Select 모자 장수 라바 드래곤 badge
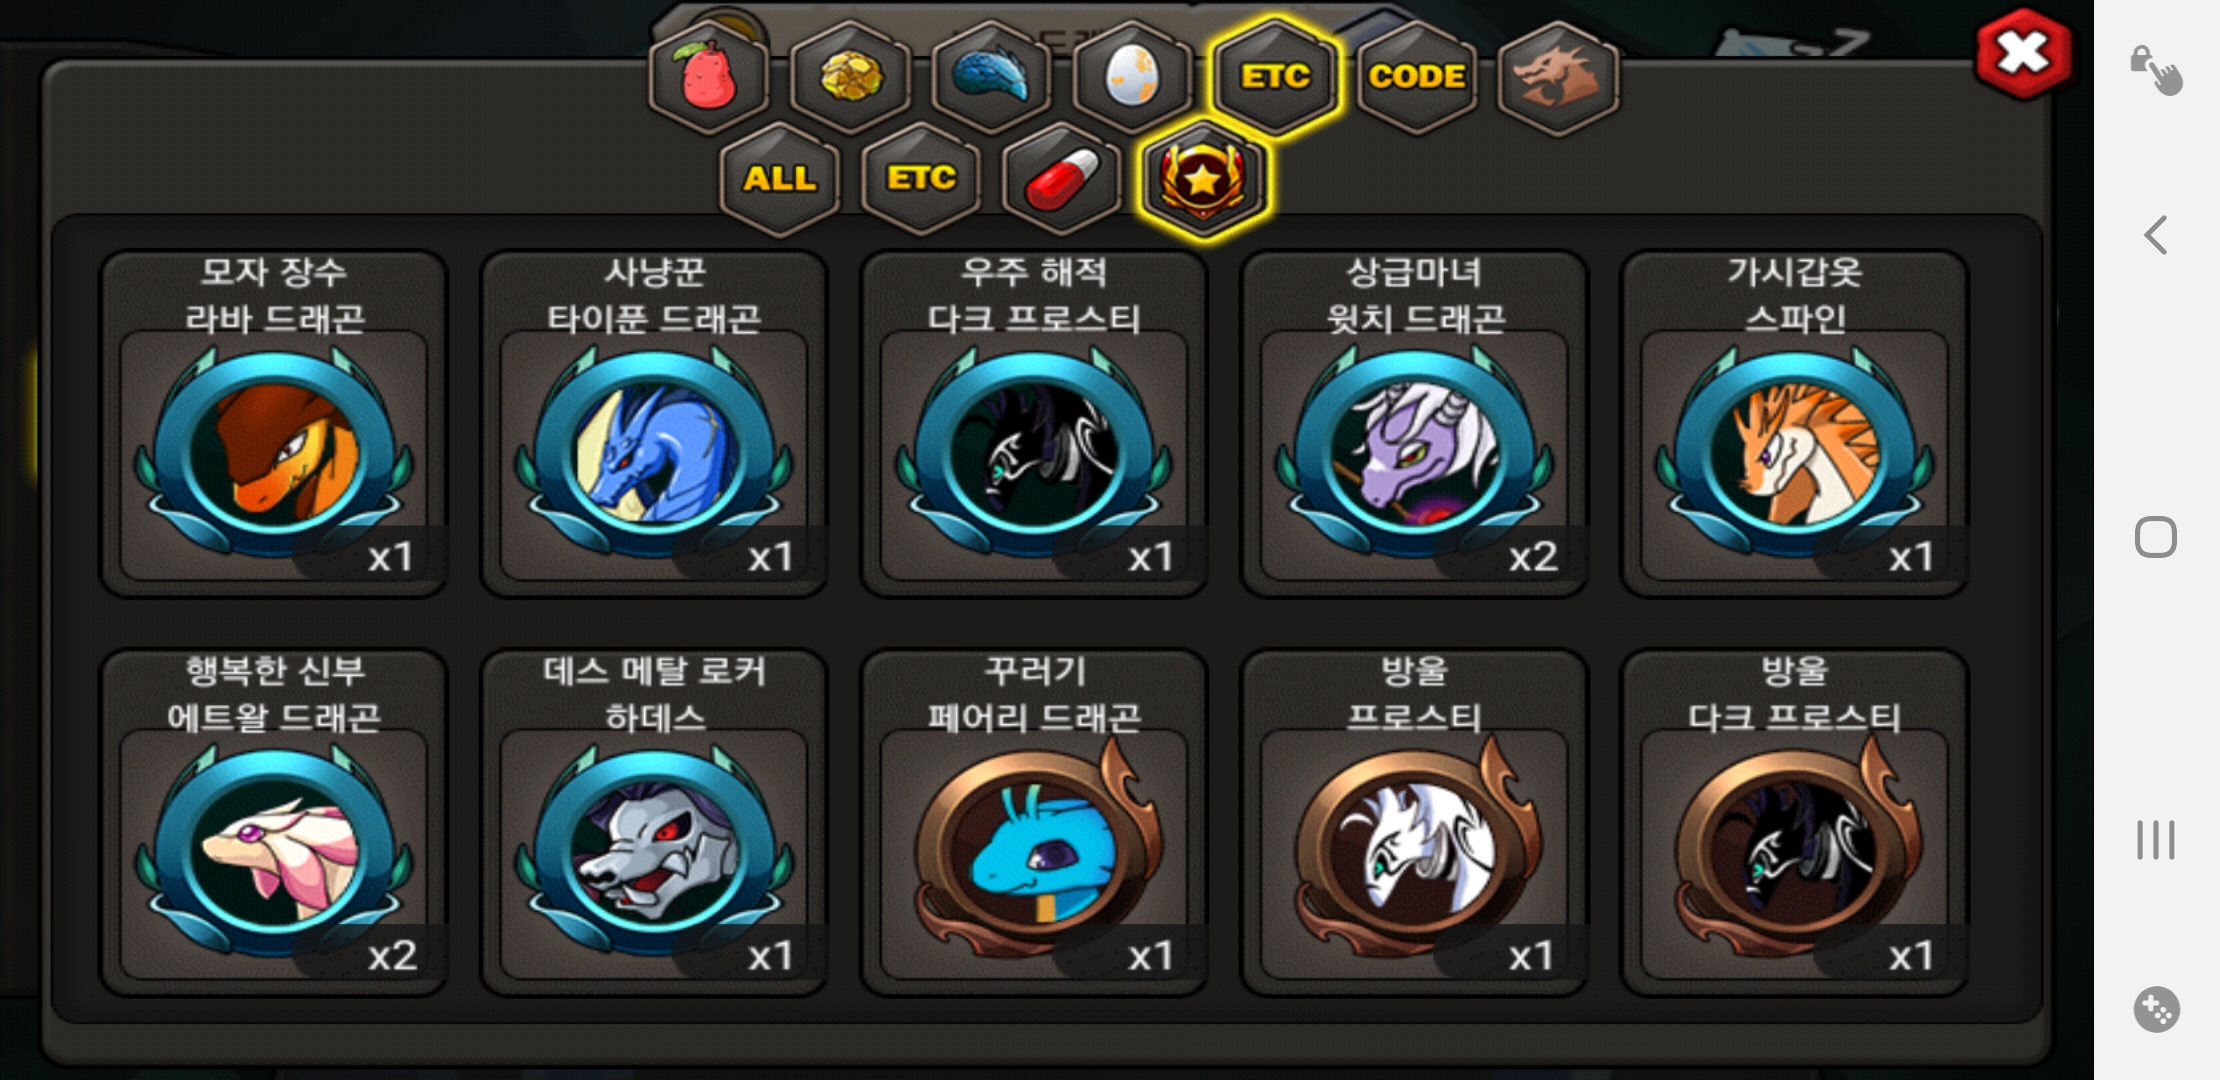 tap(273, 424)
